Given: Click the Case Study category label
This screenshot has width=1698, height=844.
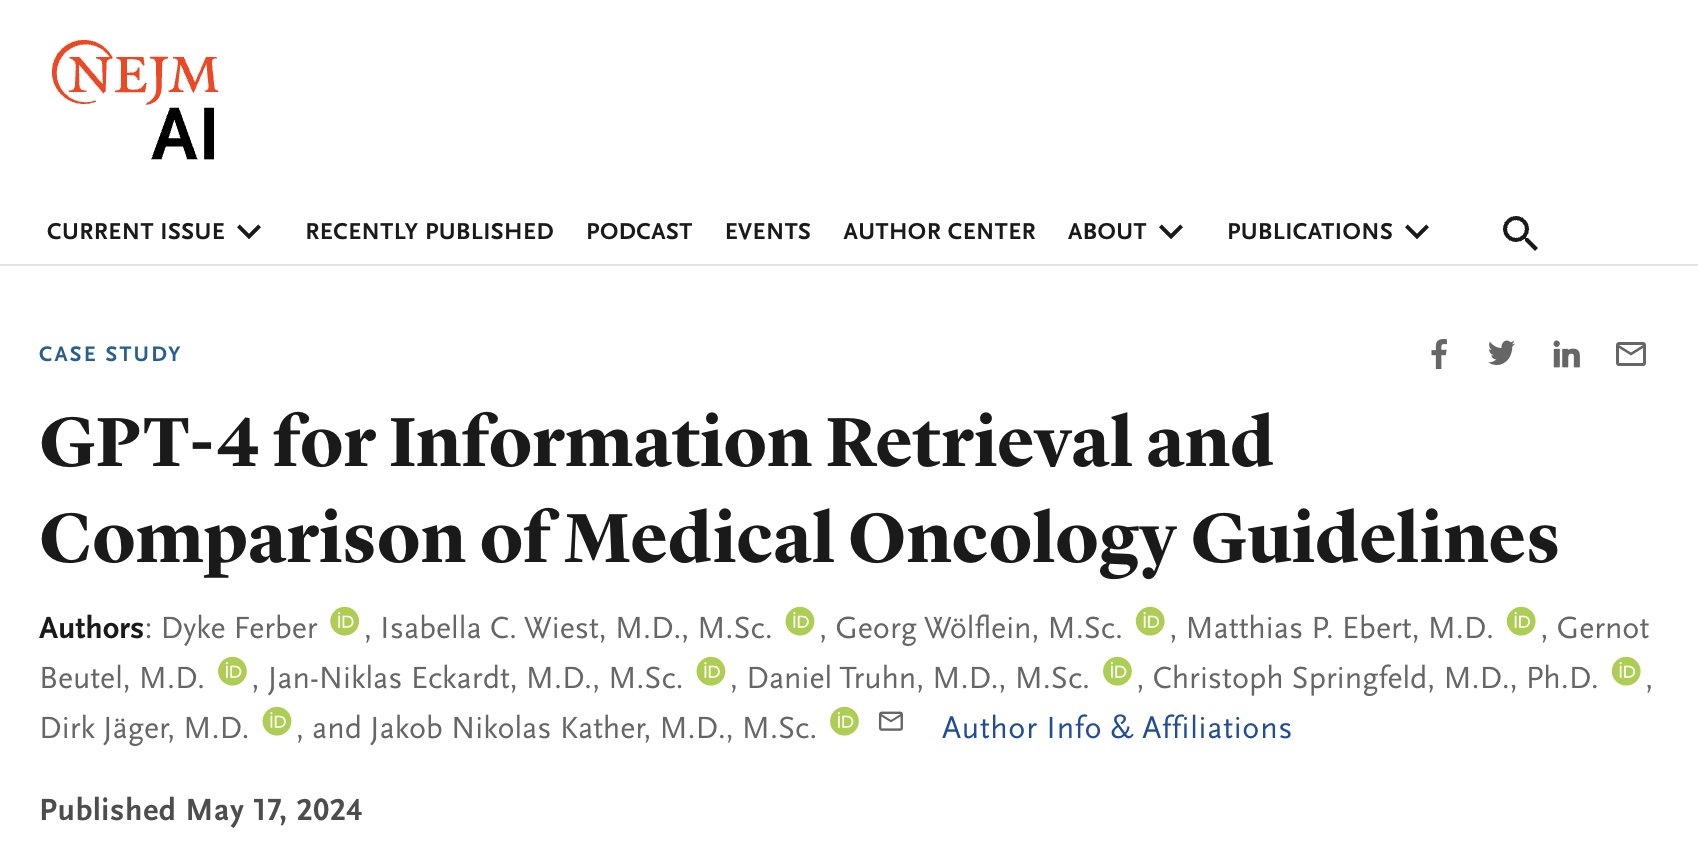Looking at the screenshot, I should pyautogui.click(x=110, y=354).
